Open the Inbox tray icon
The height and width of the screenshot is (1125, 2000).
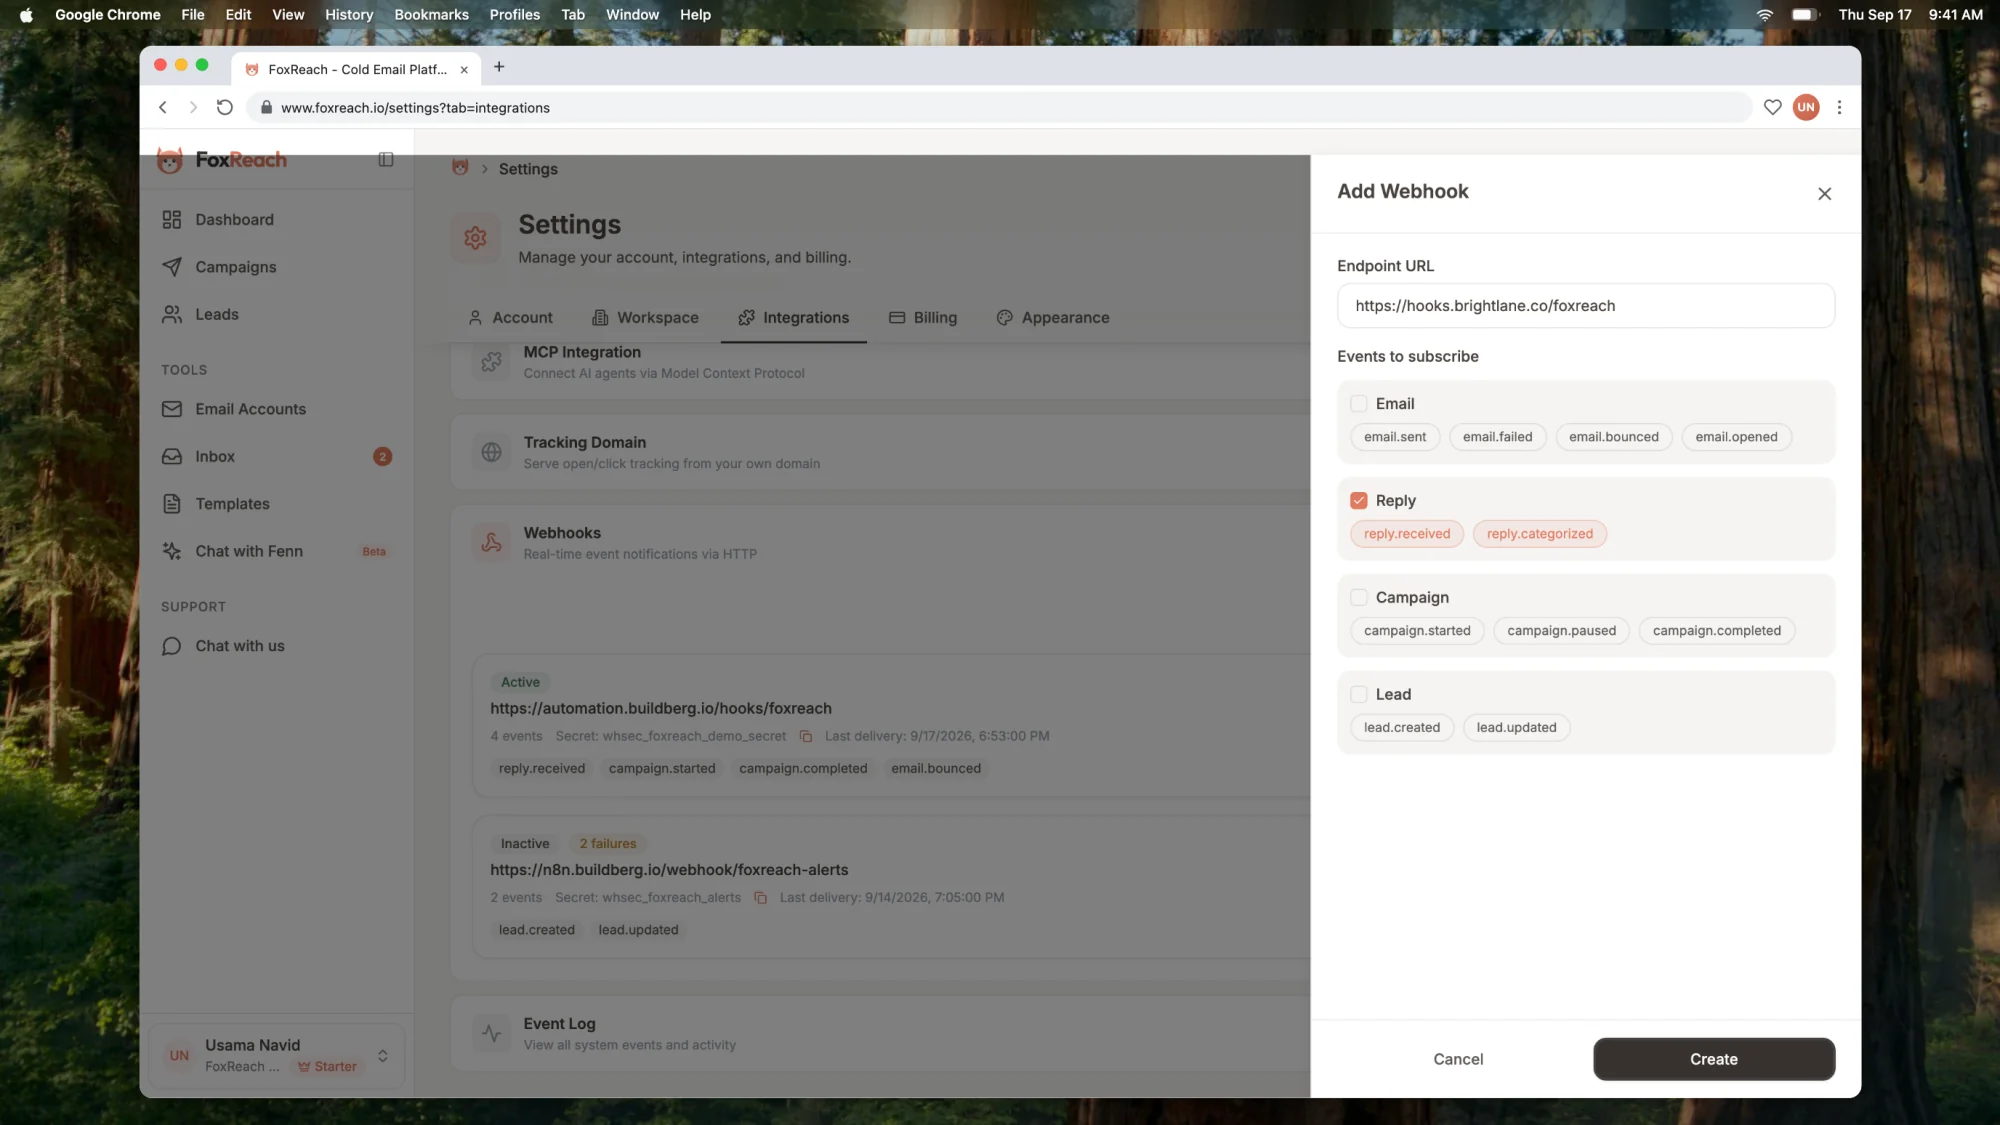[x=172, y=456]
